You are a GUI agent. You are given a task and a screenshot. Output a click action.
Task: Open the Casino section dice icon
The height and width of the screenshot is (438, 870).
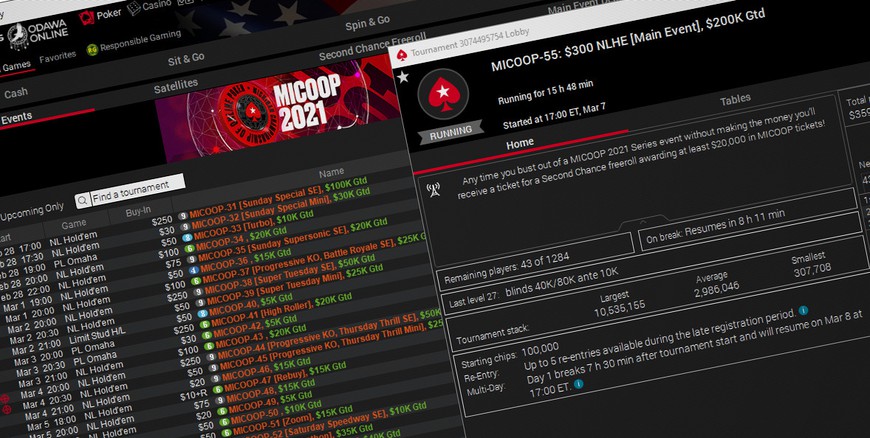134,9
